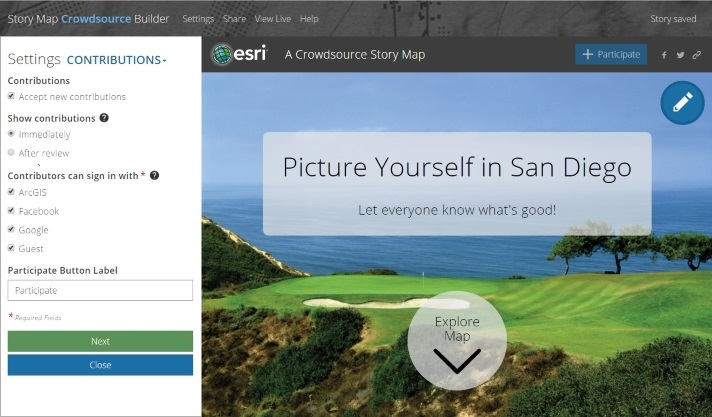Share story via Facebook icon
Screen dimensions: 712x417
click(664, 55)
